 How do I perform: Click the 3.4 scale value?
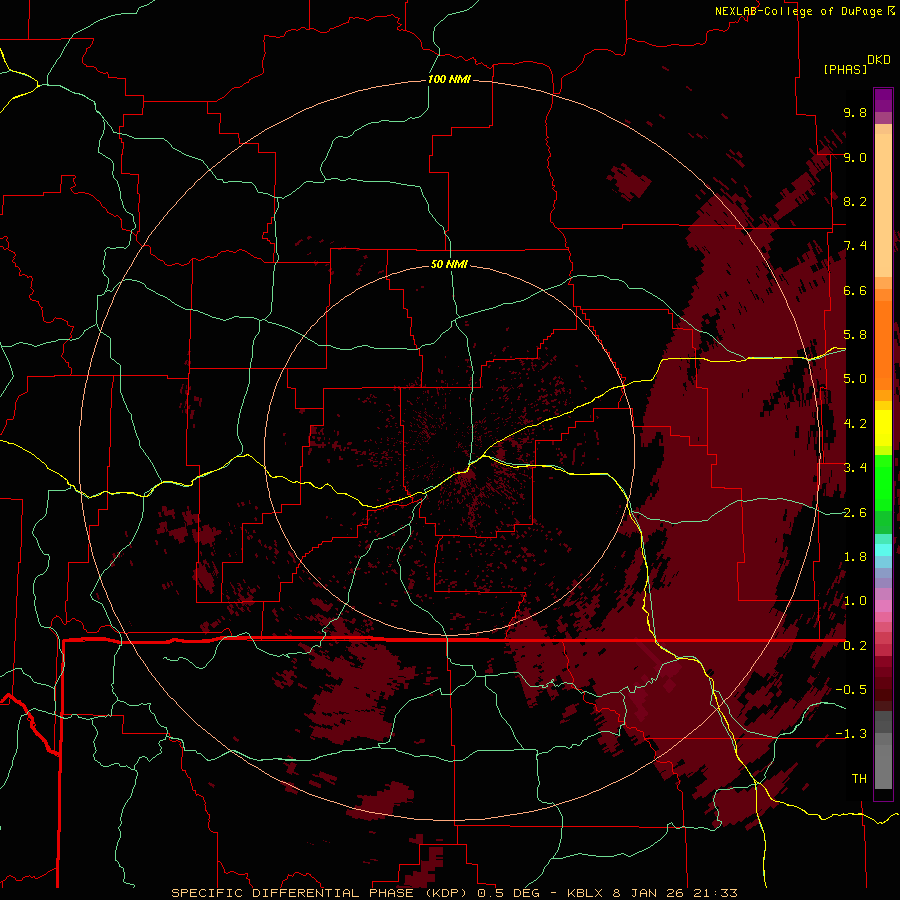(x=855, y=468)
